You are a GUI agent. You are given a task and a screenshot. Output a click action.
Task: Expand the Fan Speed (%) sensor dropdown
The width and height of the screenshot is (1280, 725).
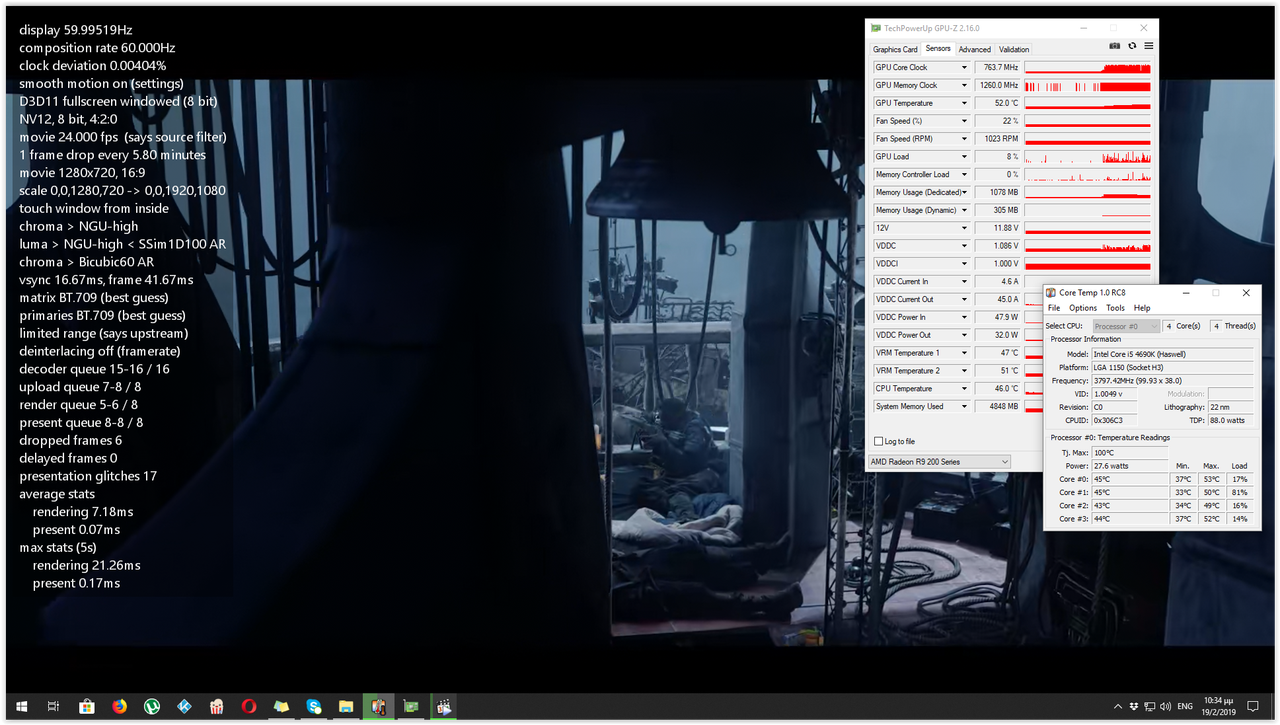[964, 121]
